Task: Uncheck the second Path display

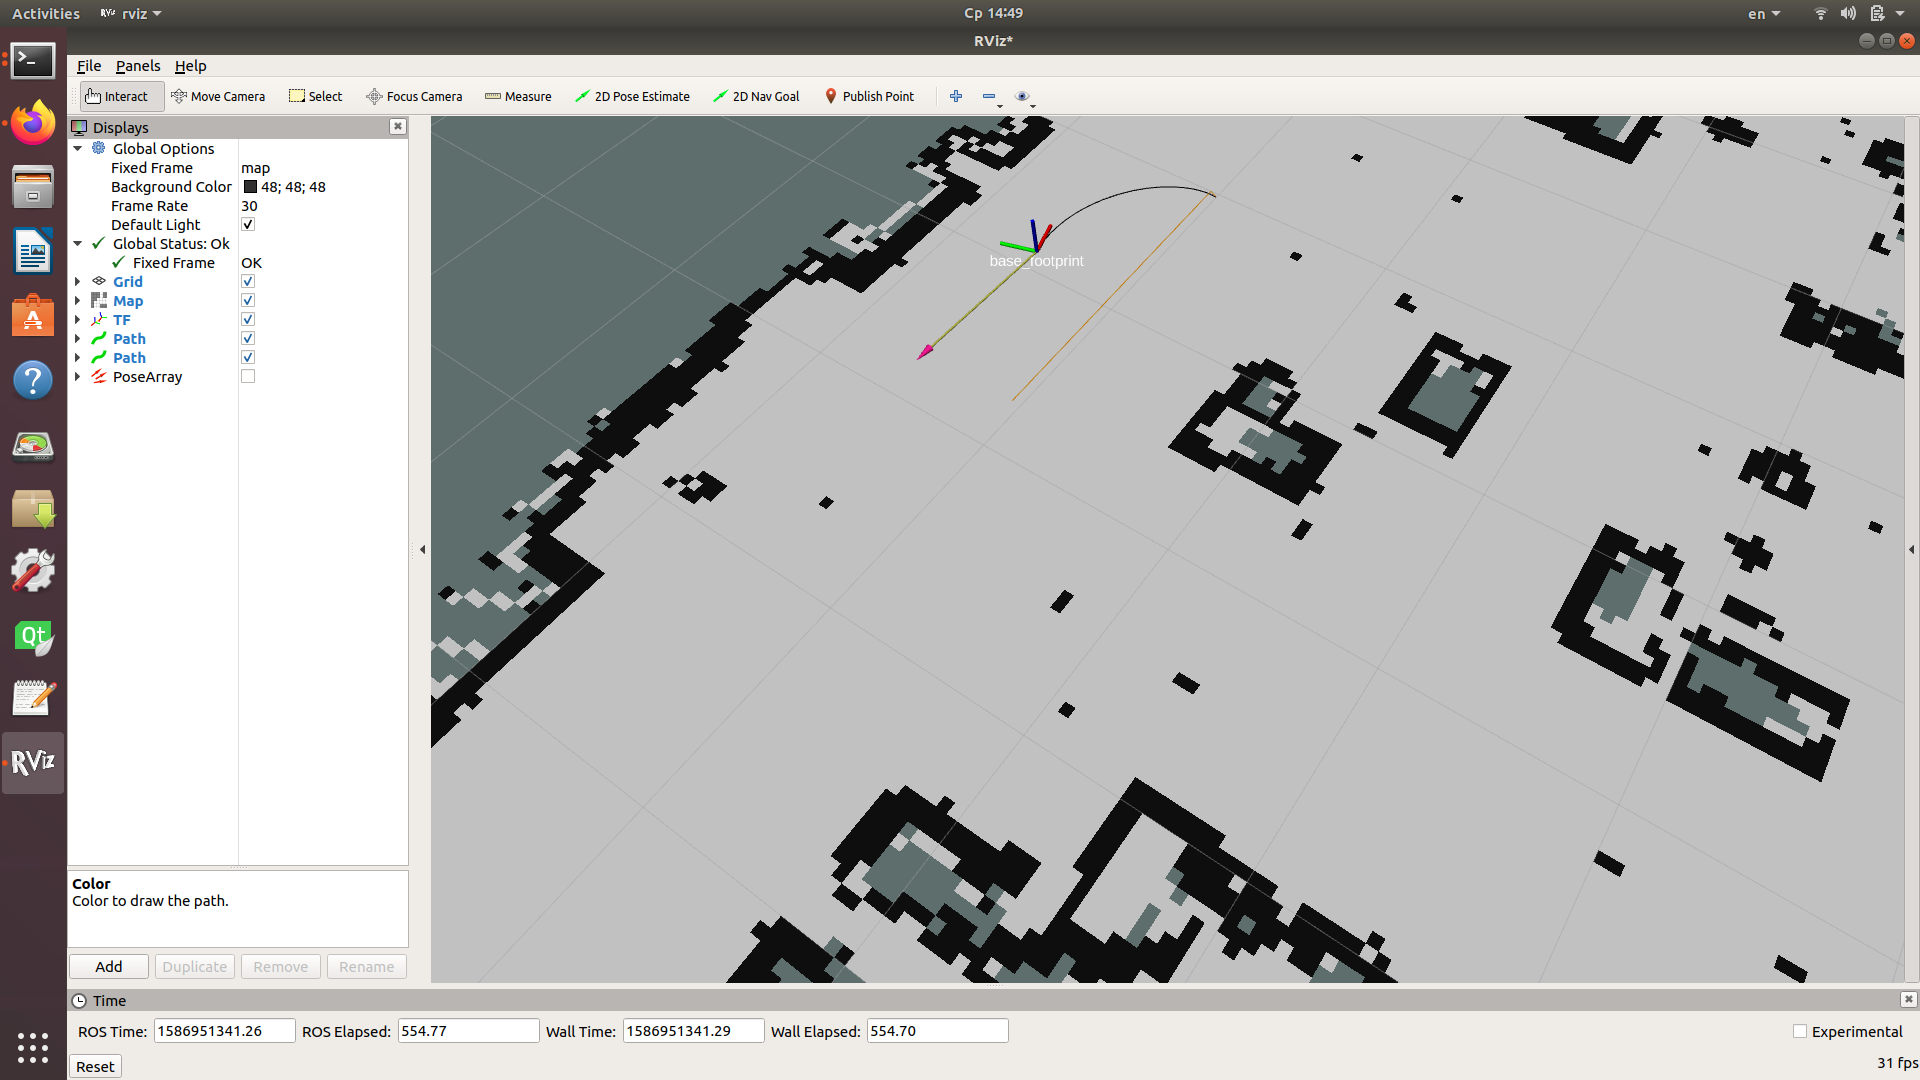Action: 248,358
